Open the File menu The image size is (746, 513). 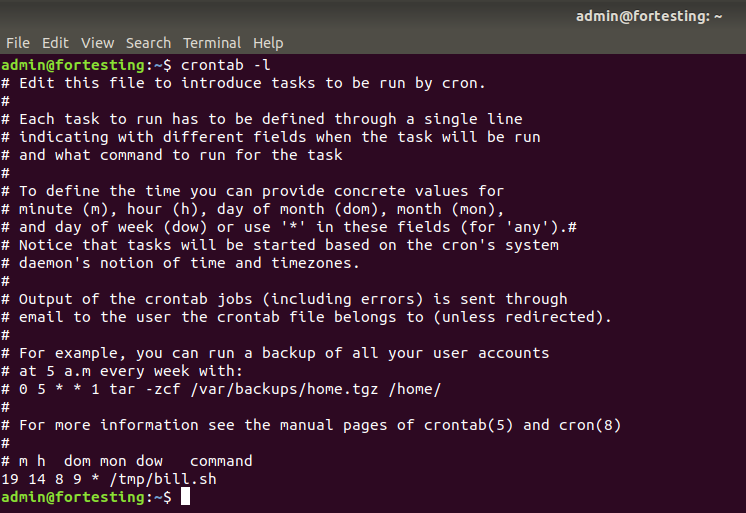[18, 43]
